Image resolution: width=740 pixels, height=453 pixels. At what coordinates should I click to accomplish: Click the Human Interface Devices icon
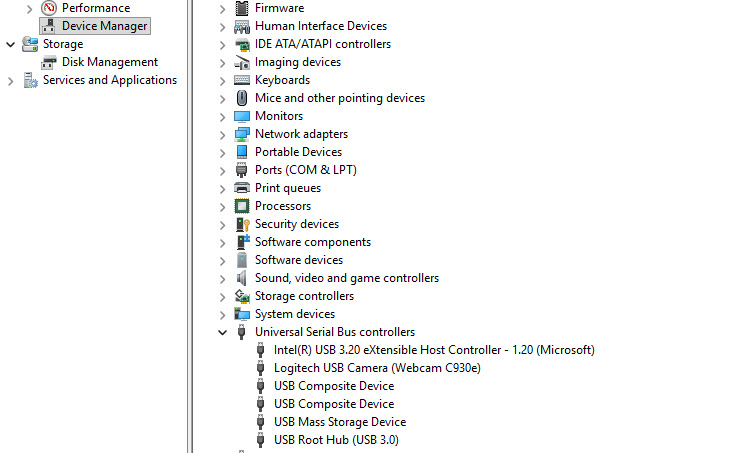click(242, 26)
